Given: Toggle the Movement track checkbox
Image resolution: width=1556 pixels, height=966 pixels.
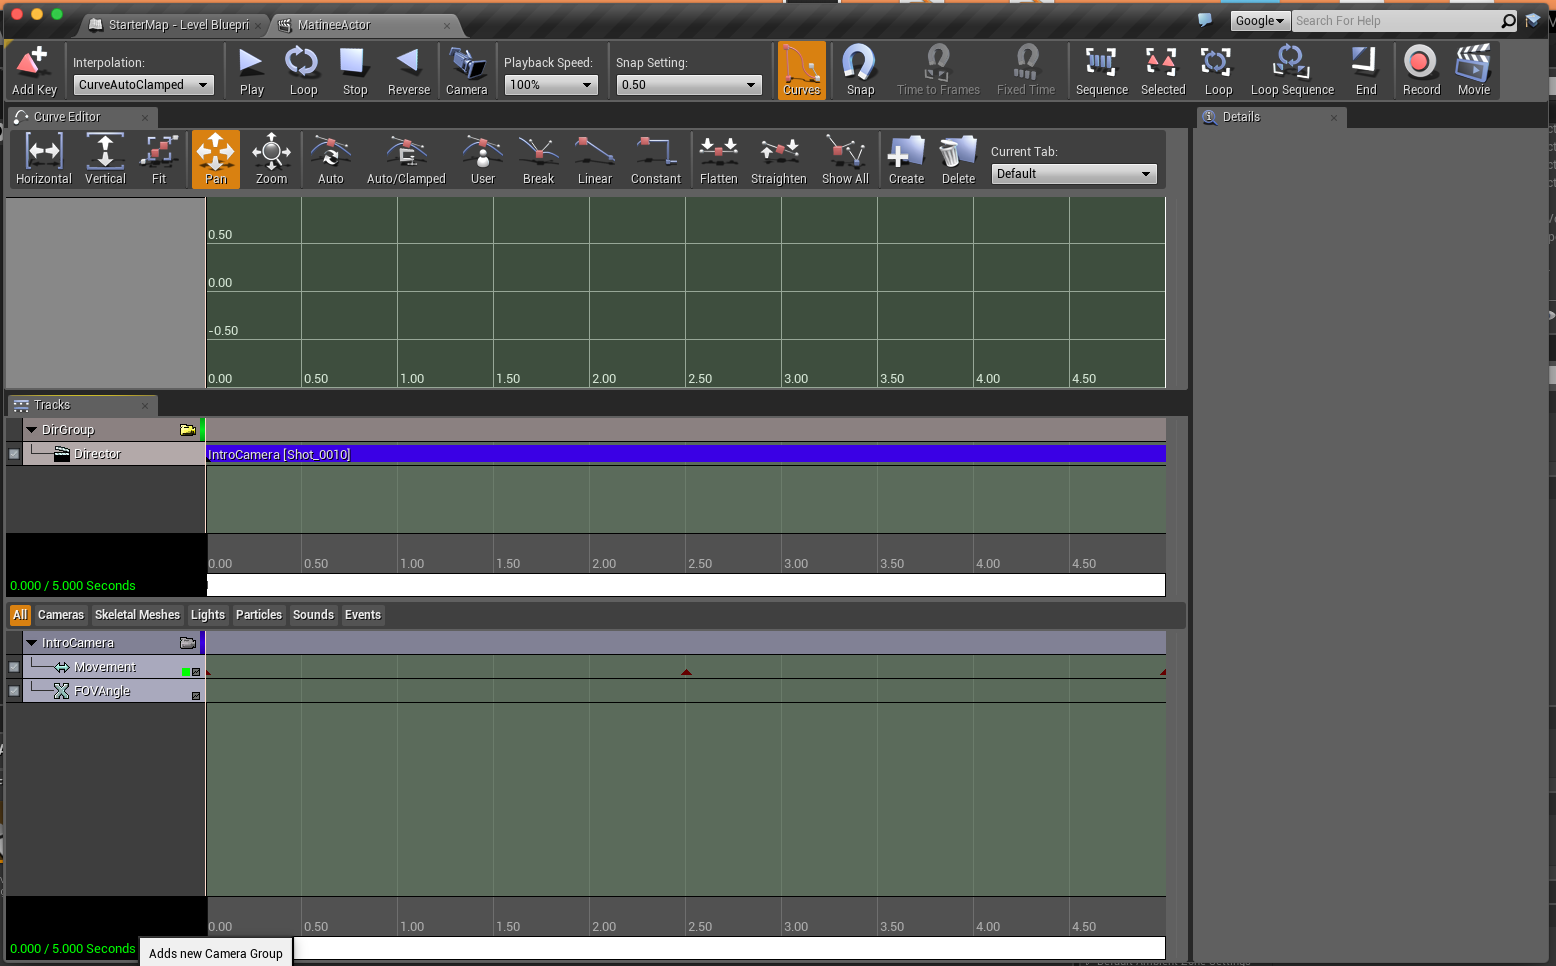Looking at the screenshot, I should point(14,667).
